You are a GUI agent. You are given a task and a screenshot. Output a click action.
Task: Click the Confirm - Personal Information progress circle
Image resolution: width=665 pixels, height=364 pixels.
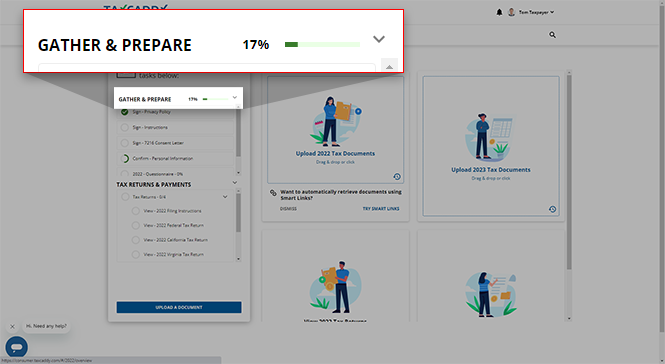tap(125, 158)
